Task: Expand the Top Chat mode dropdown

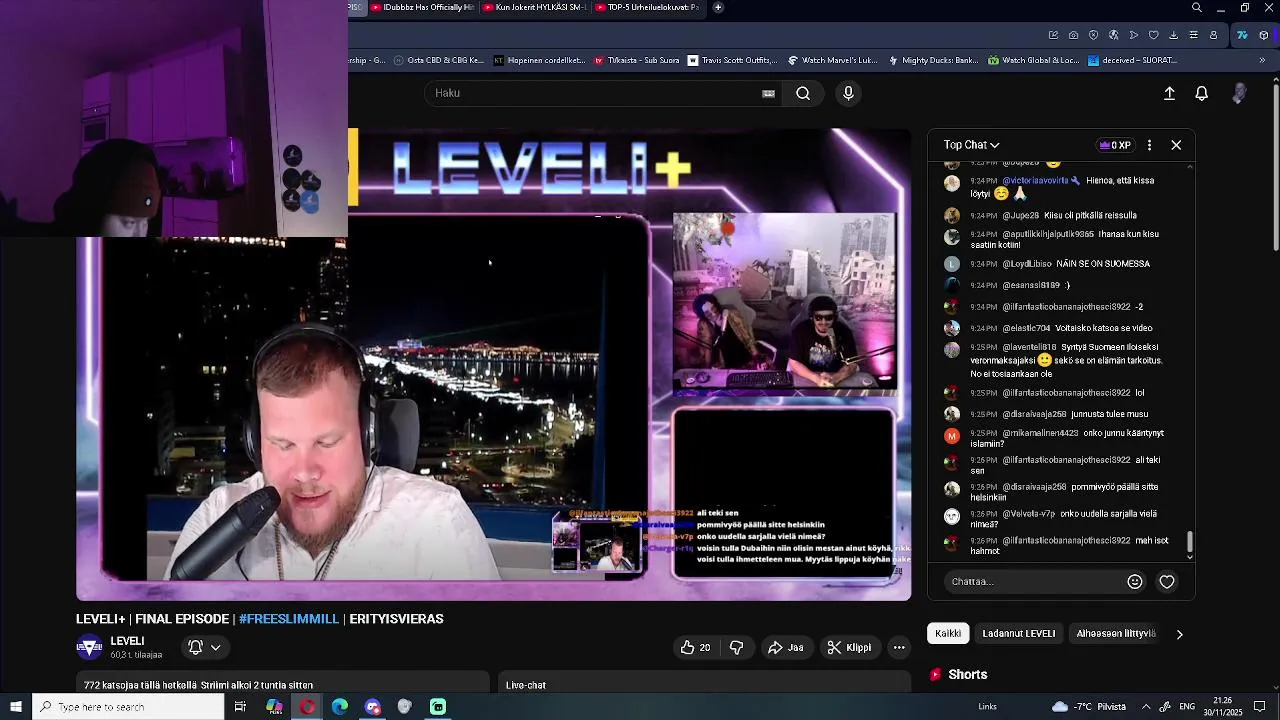Action: point(971,145)
